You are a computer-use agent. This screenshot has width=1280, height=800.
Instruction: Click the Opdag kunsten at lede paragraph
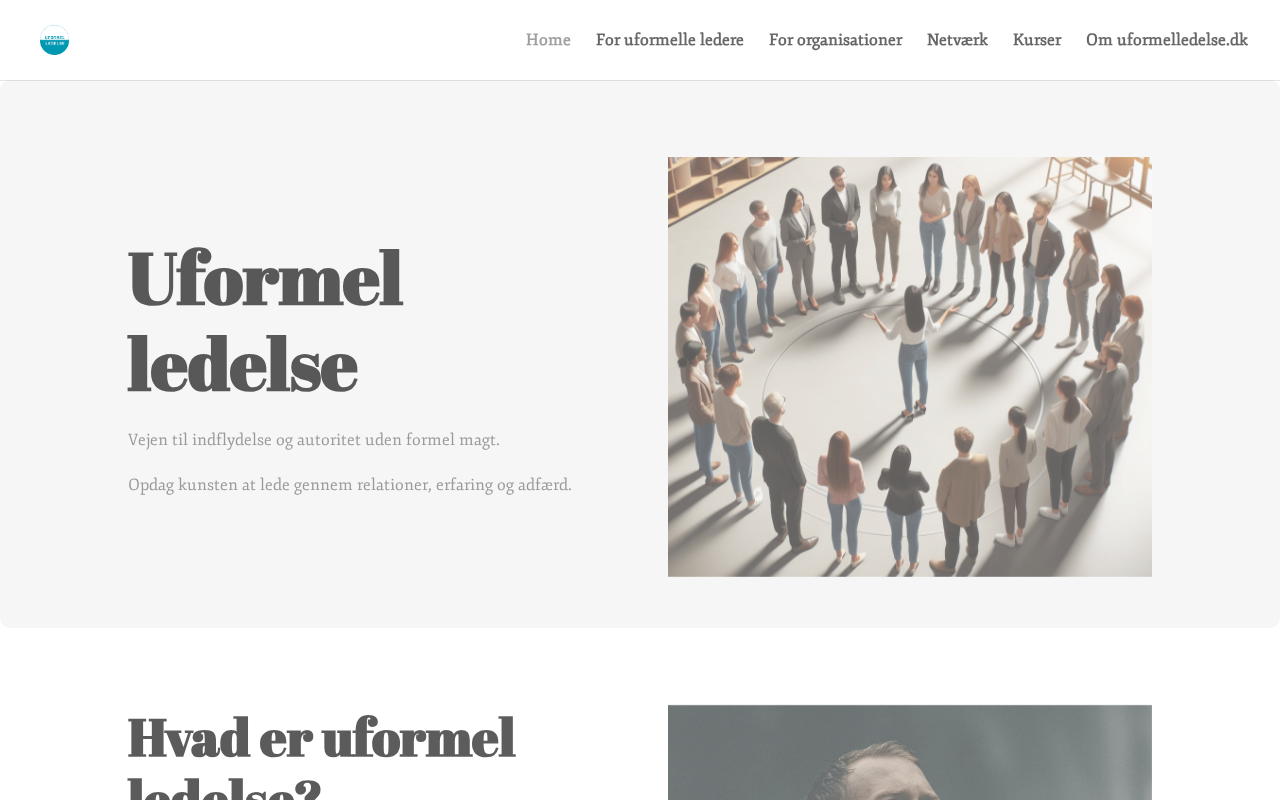click(x=350, y=485)
